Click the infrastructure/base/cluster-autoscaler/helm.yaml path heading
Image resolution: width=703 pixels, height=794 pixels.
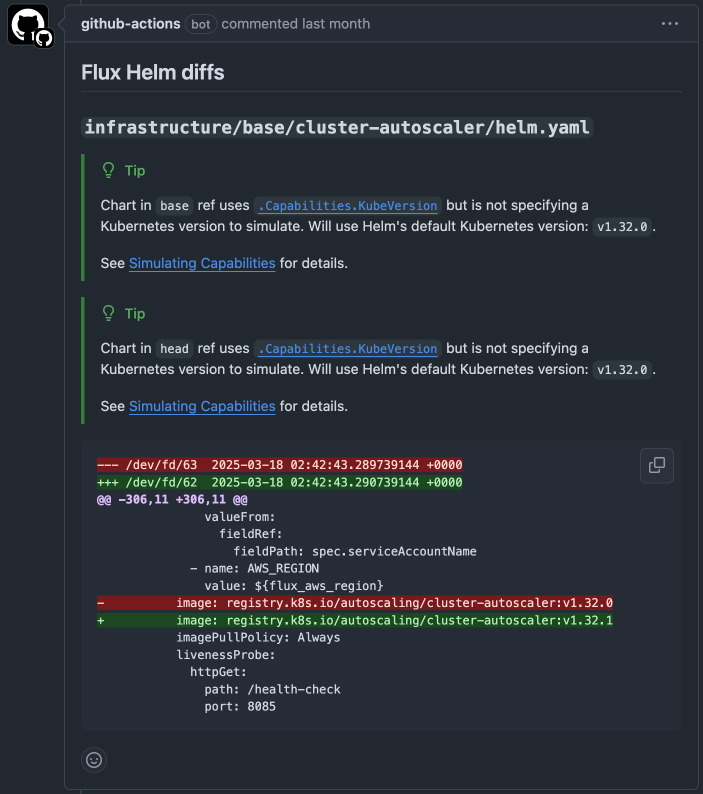click(337, 127)
